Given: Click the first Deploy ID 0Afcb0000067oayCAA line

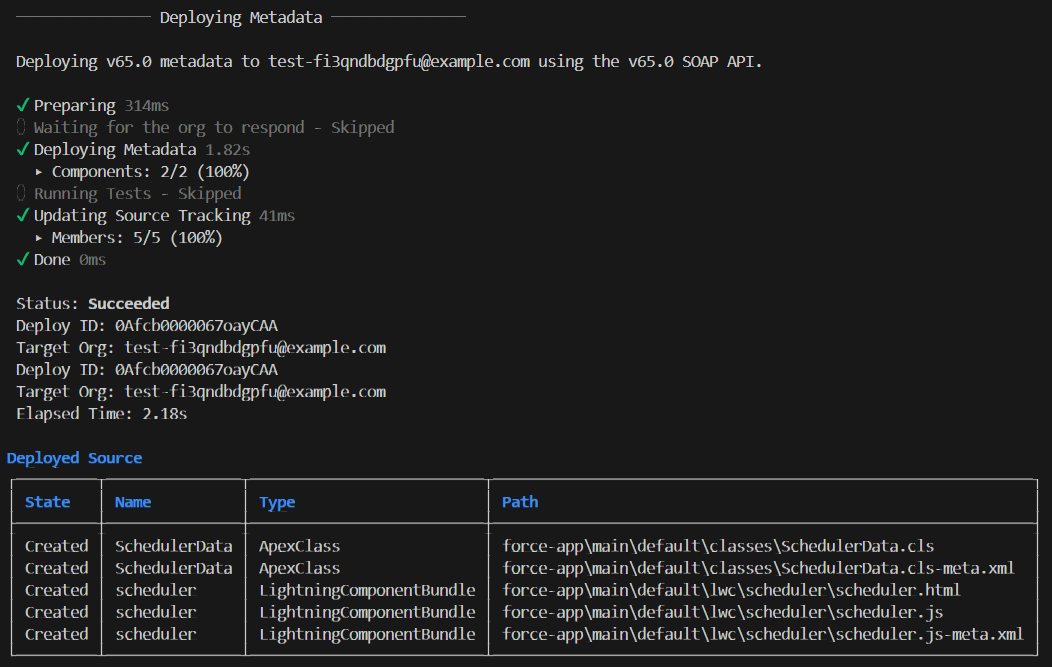Looking at the screenshot, I should pyautogui.click(x=147, y=325).
